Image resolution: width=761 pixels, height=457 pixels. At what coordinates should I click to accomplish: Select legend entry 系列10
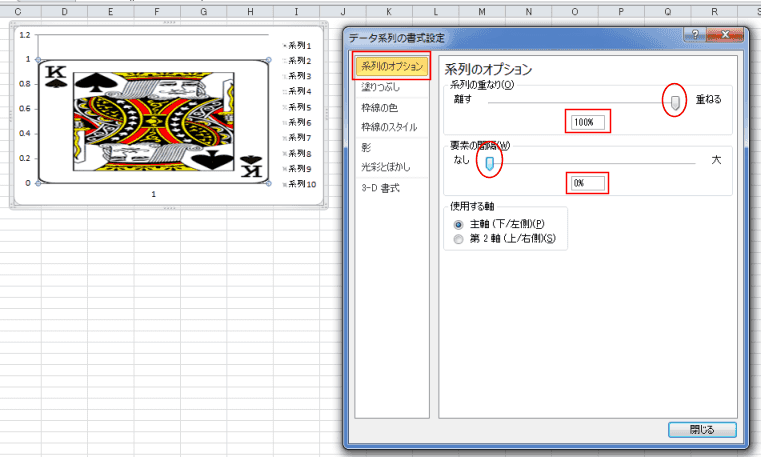coord(299,184)
